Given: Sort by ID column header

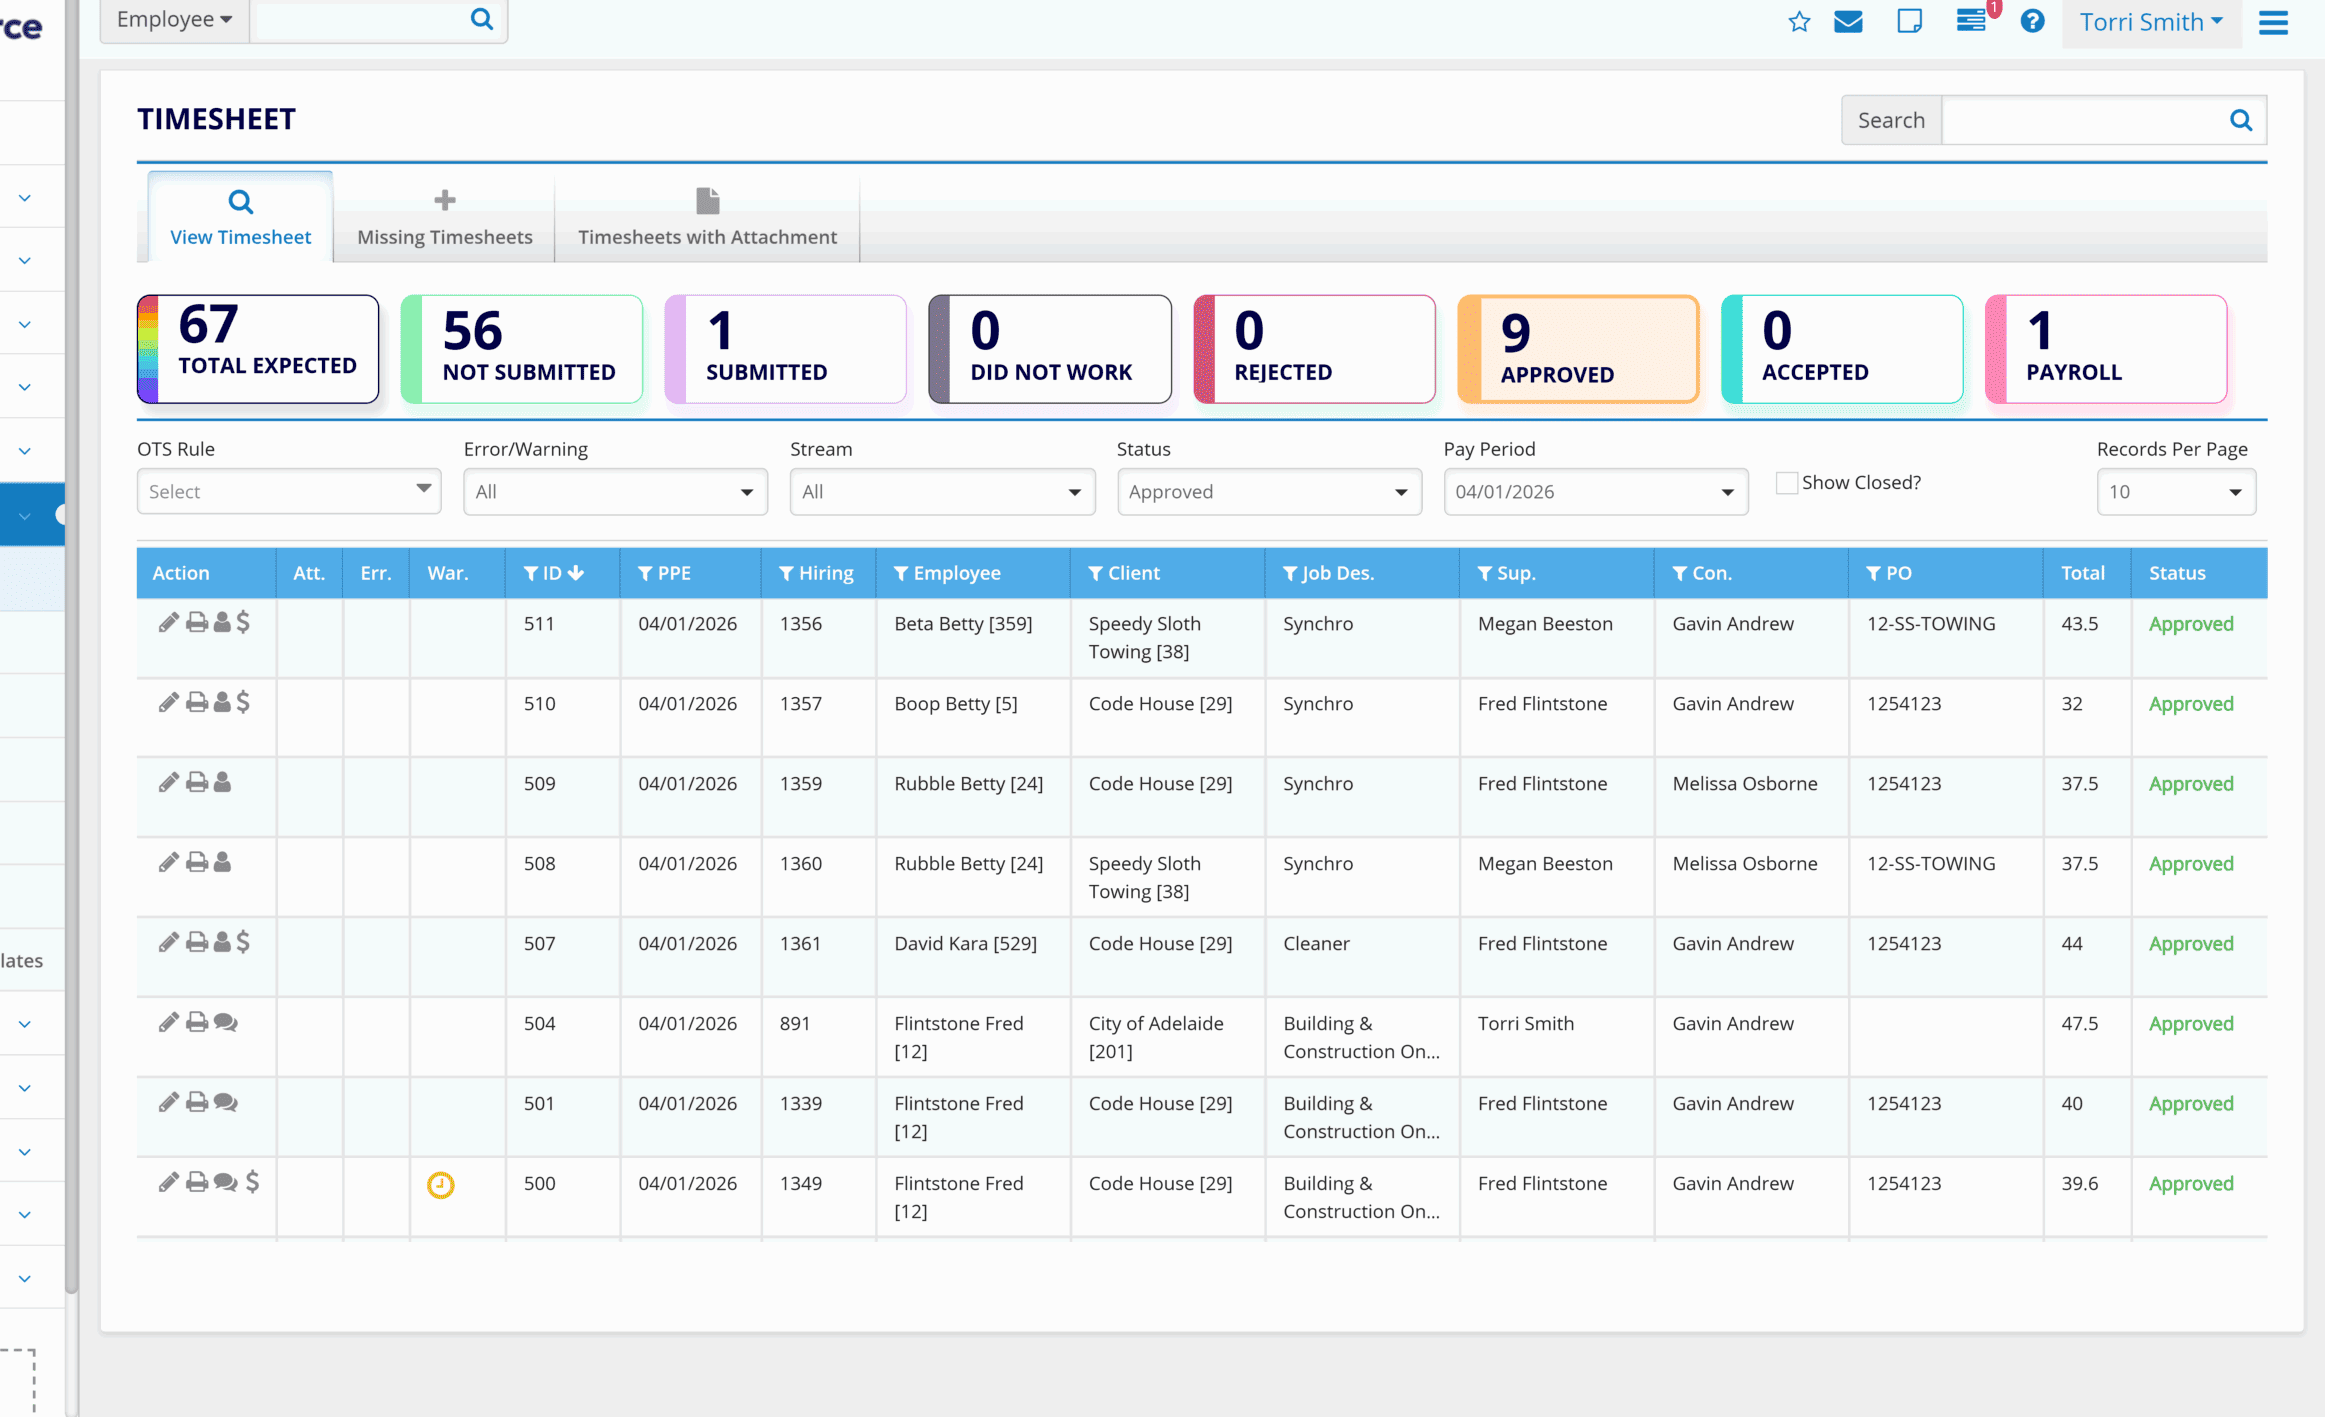Looking at the screenshot, I should coord(553,573).
